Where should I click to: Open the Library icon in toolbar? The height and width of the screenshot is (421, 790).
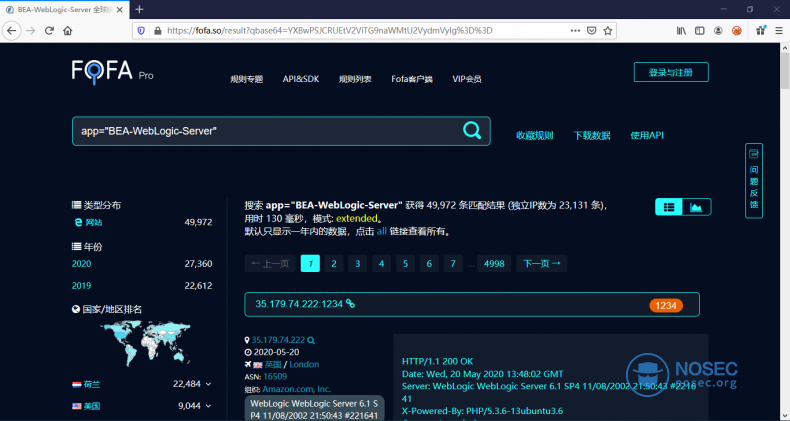(x=681, y=31)
